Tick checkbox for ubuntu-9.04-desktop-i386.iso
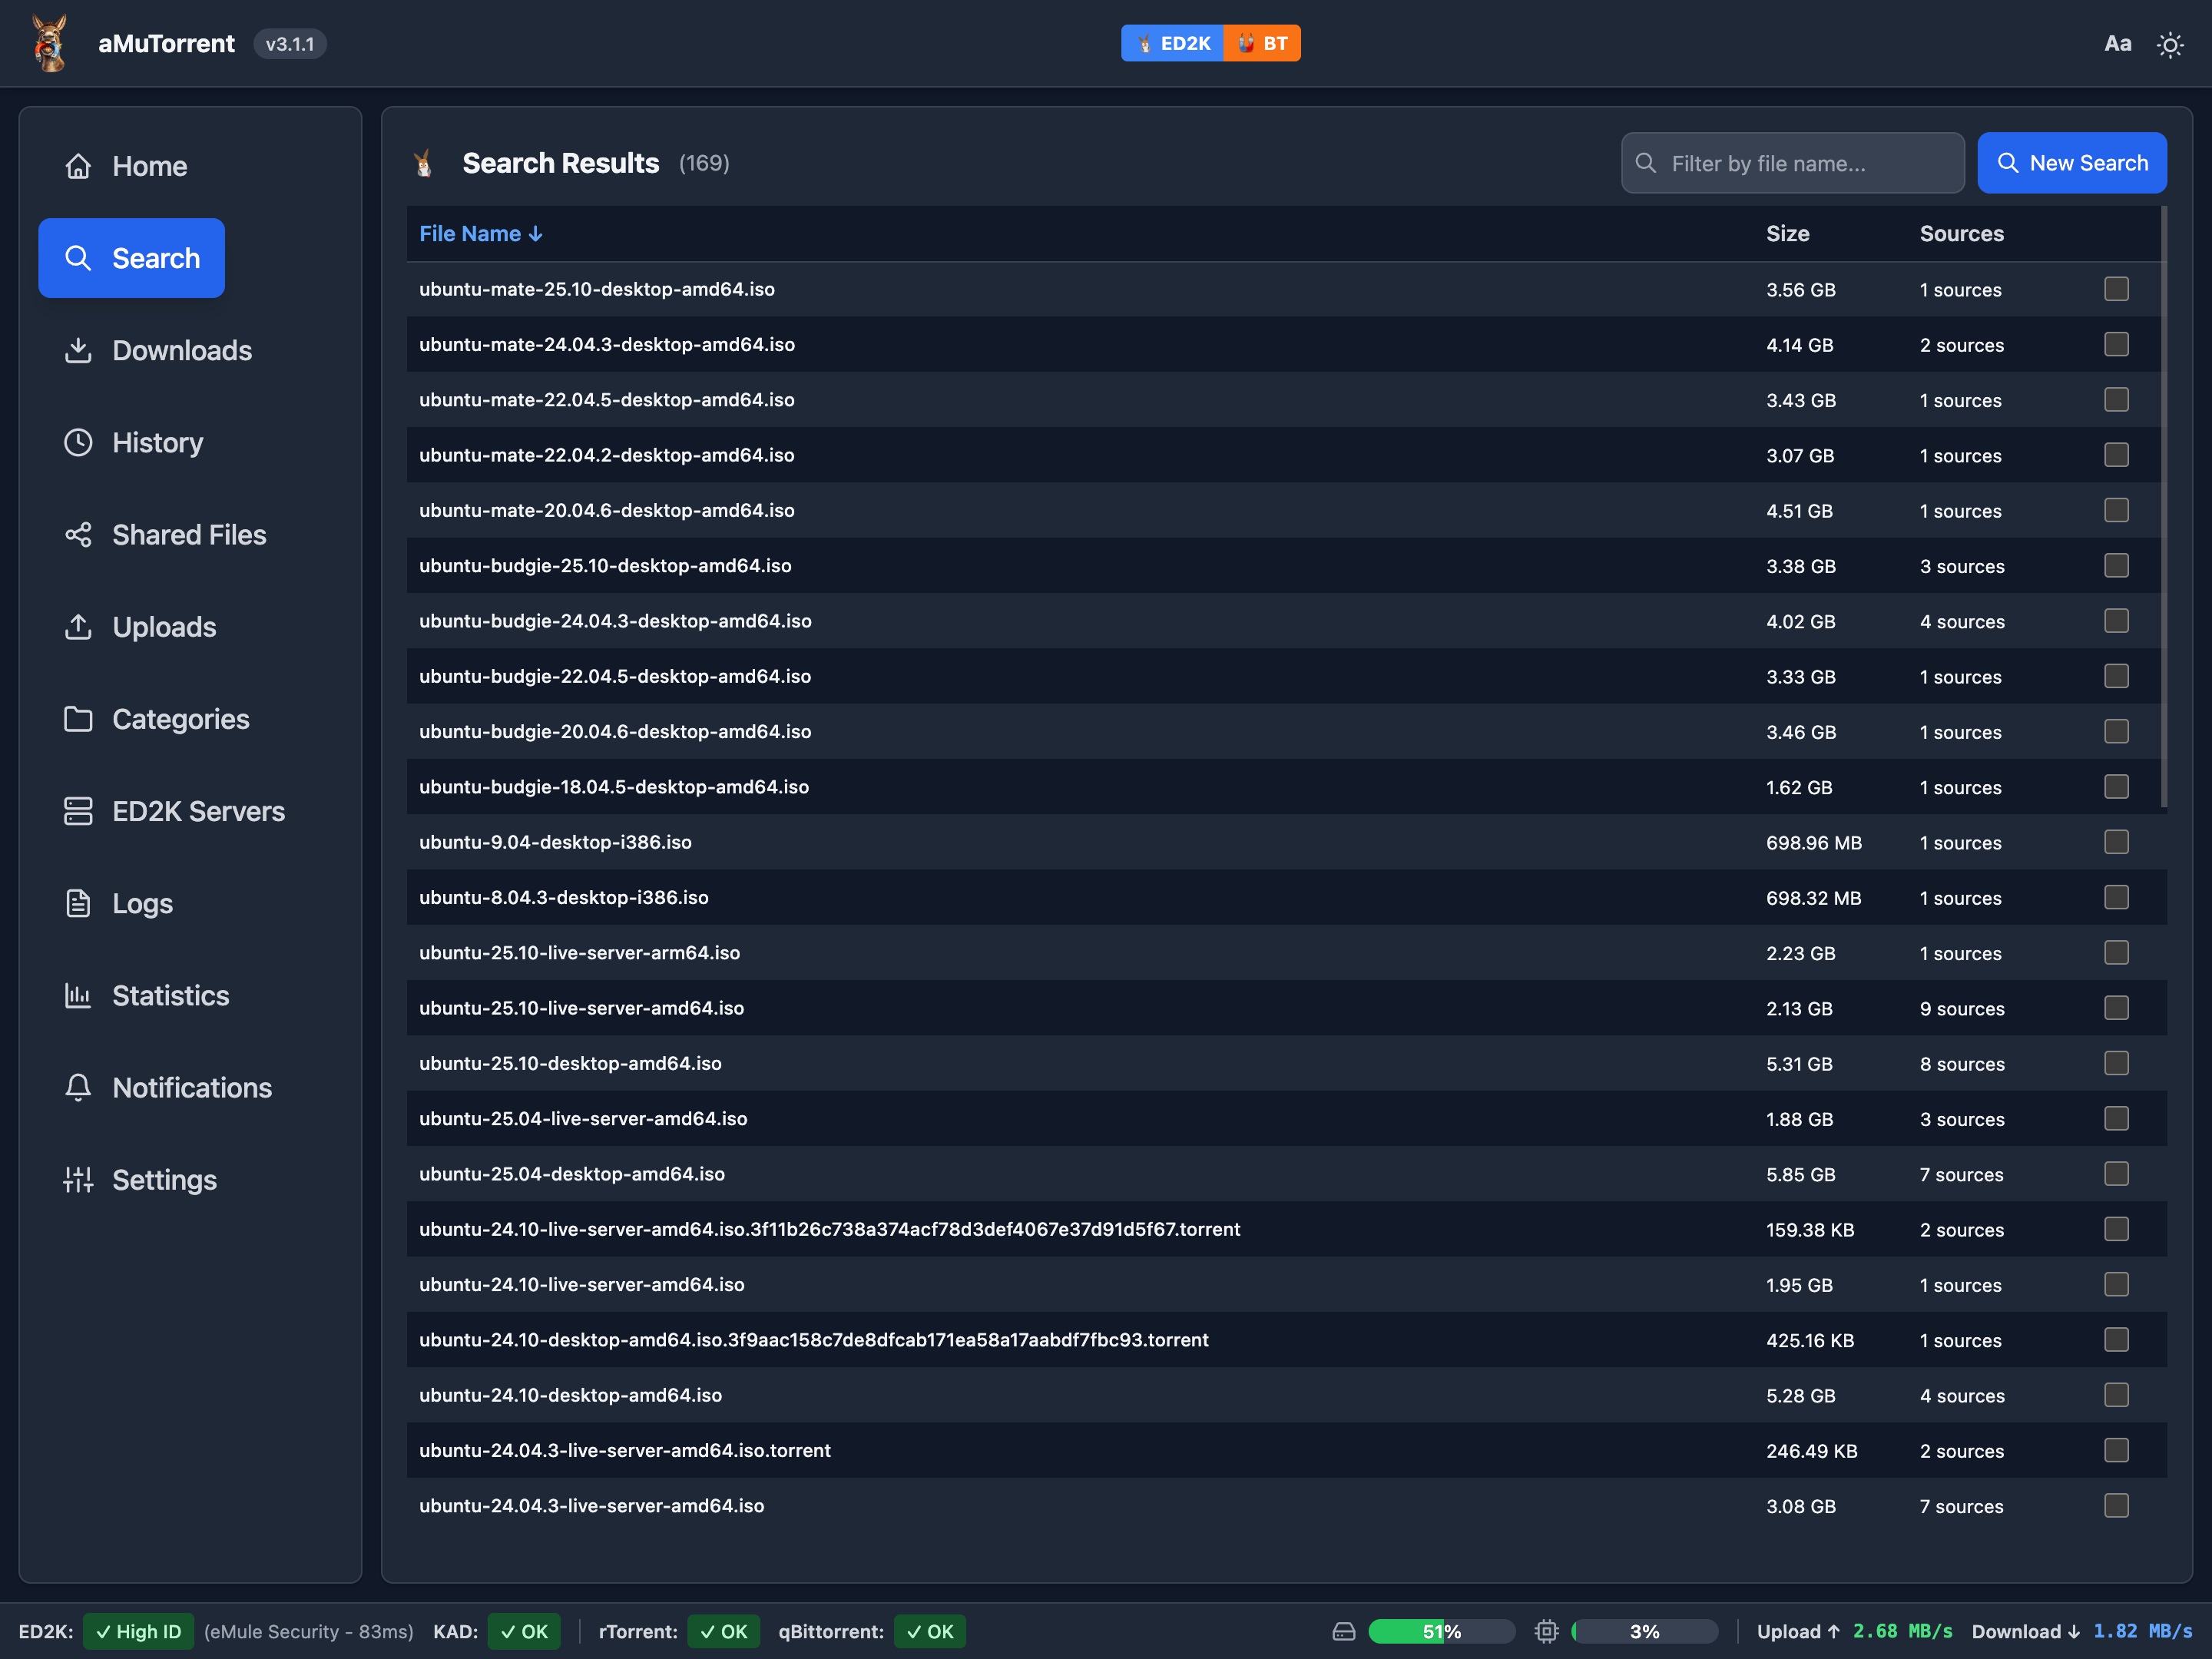Screen dimensions: 2212x1659 (x=2116, y=842)
